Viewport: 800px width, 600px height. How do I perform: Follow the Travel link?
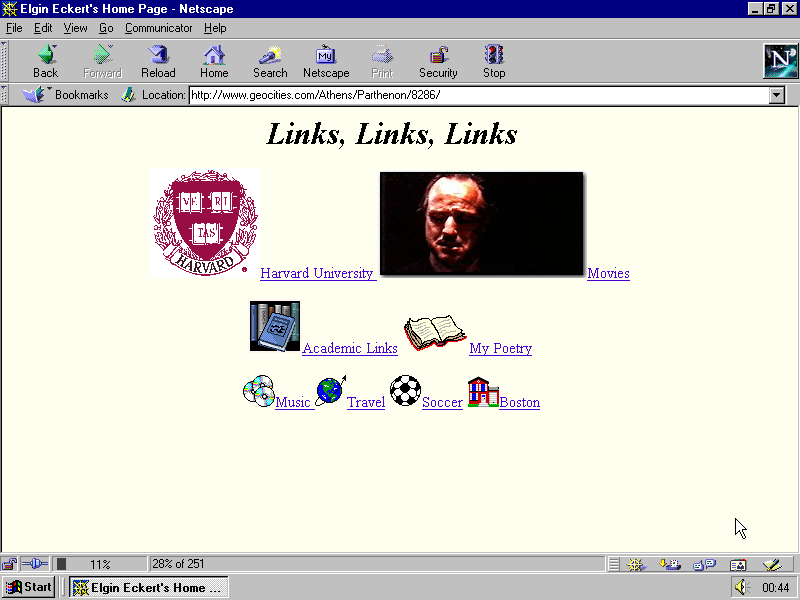366,403
